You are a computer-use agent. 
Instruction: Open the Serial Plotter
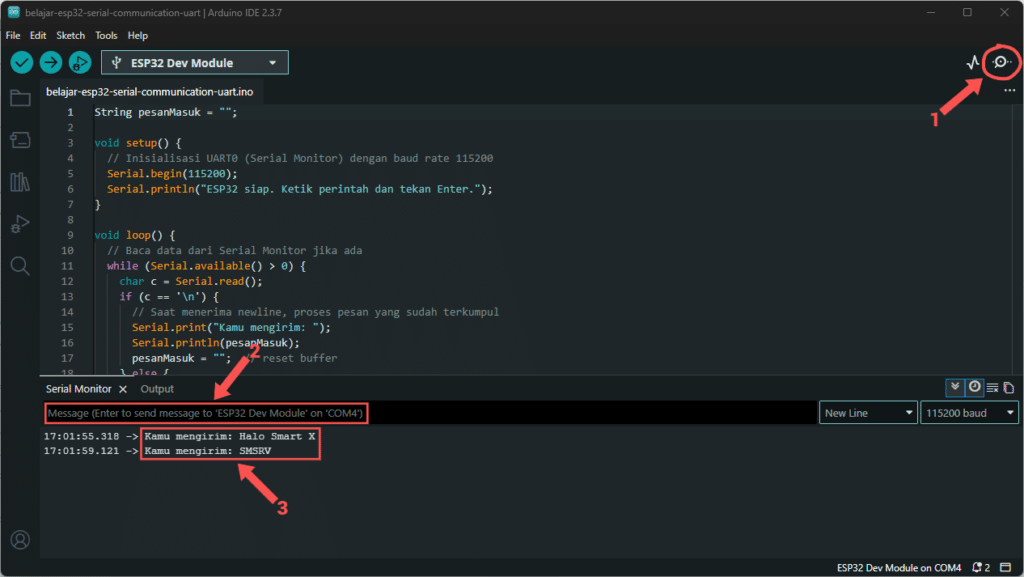[973, 63]
